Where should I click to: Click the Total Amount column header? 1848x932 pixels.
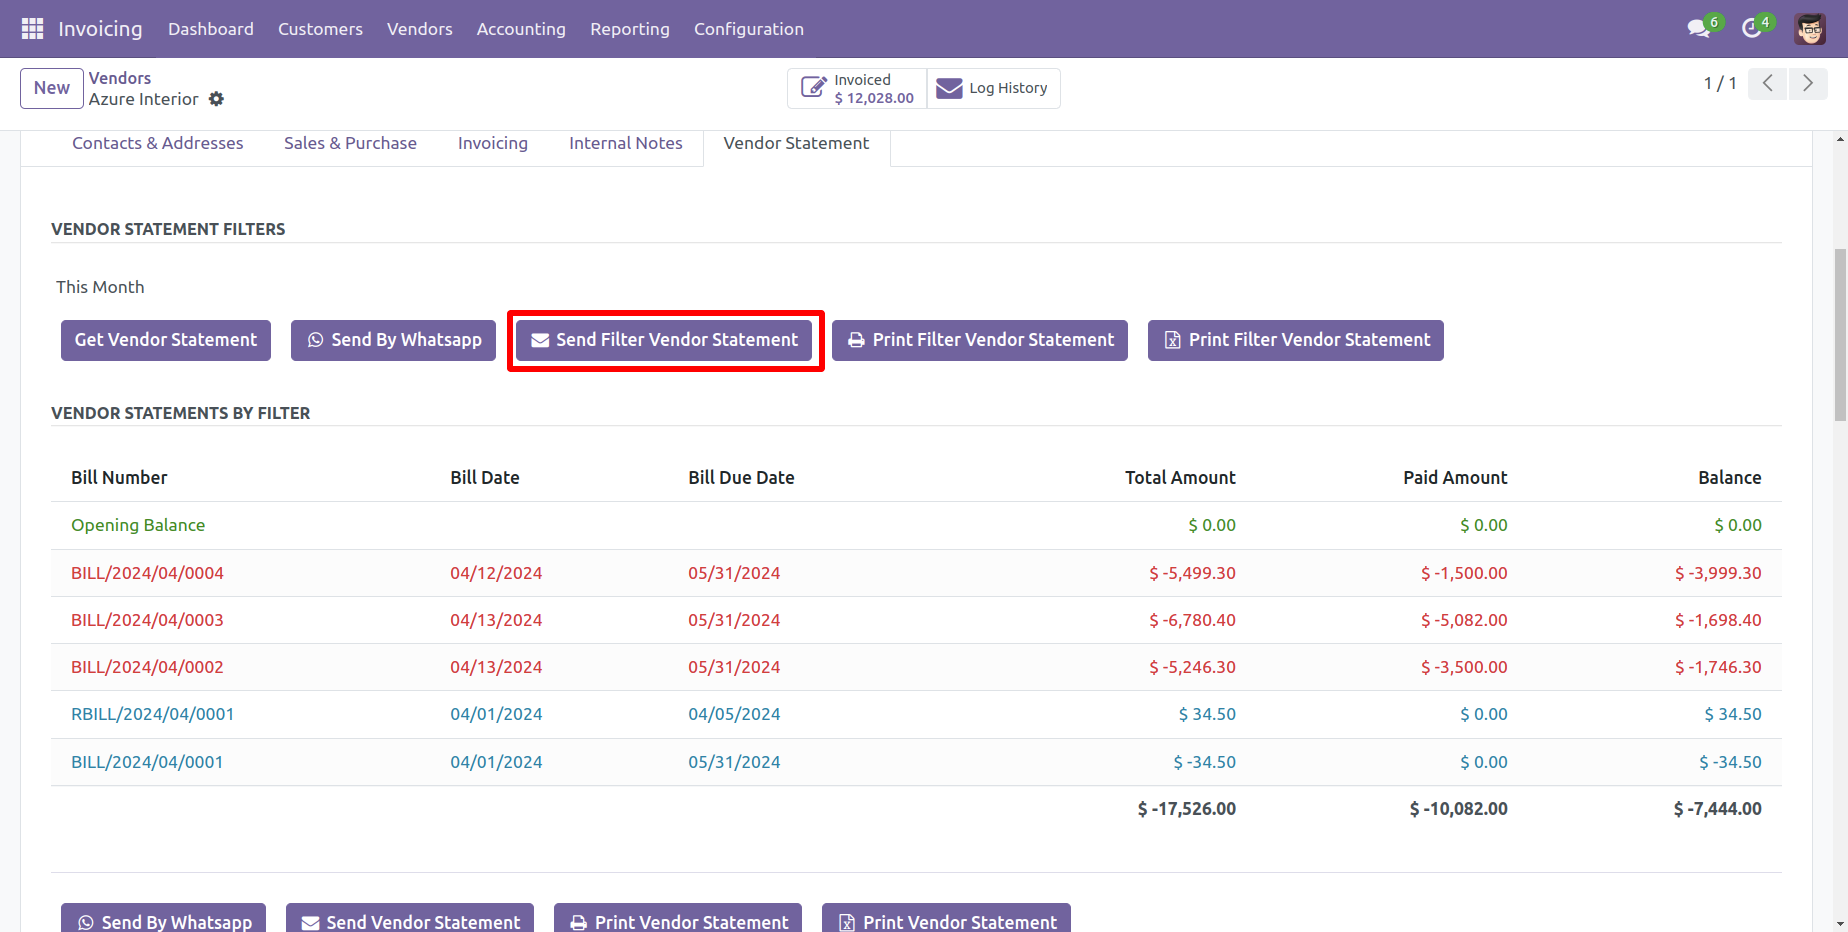[1180, 478]
